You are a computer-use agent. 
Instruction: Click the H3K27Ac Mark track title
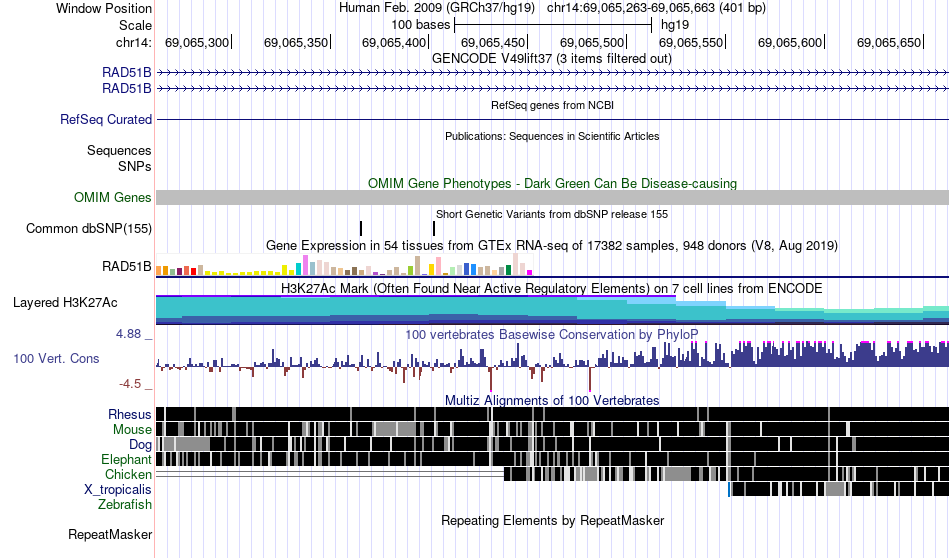(552, 288)
